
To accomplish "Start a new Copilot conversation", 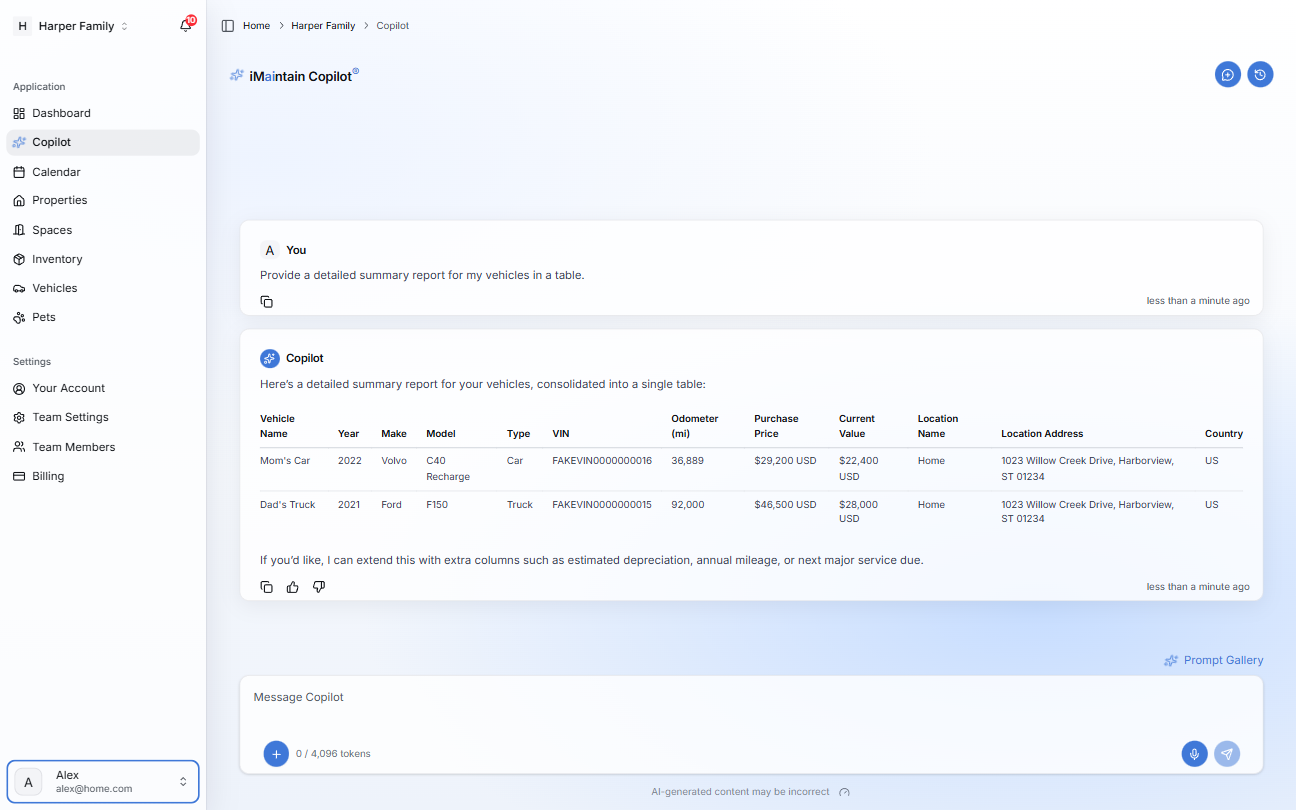I will tap(1228, 74).
